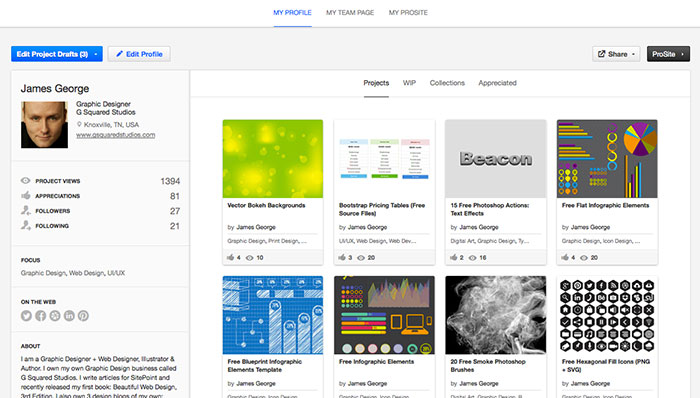Image resolution: width=700 pixels, height=398 pixels.
Task: Open the blue blueprint infographic thumbnail
Action: point(273,315)
